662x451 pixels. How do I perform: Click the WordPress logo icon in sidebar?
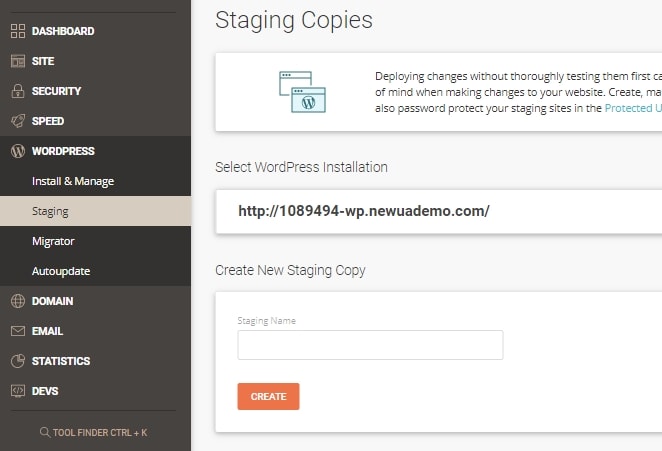[18, 151]
